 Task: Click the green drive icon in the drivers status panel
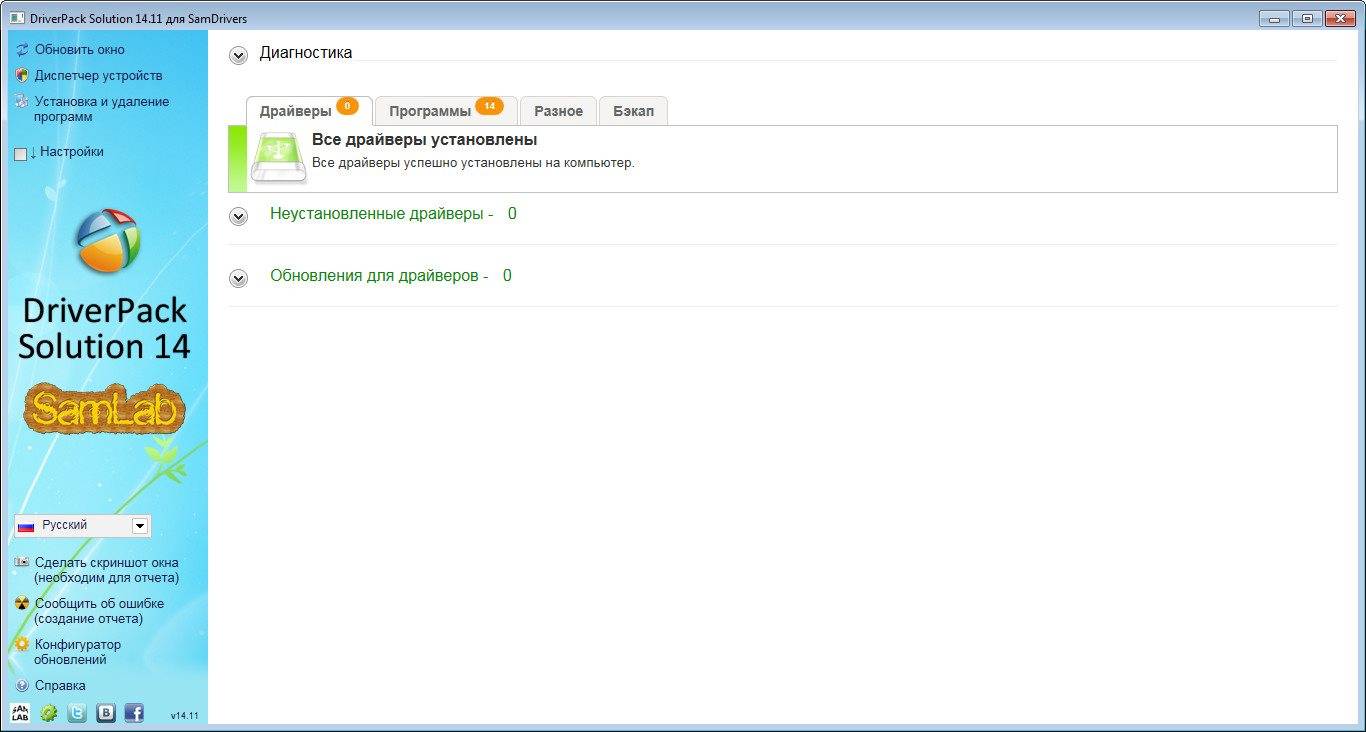(279, 157)
